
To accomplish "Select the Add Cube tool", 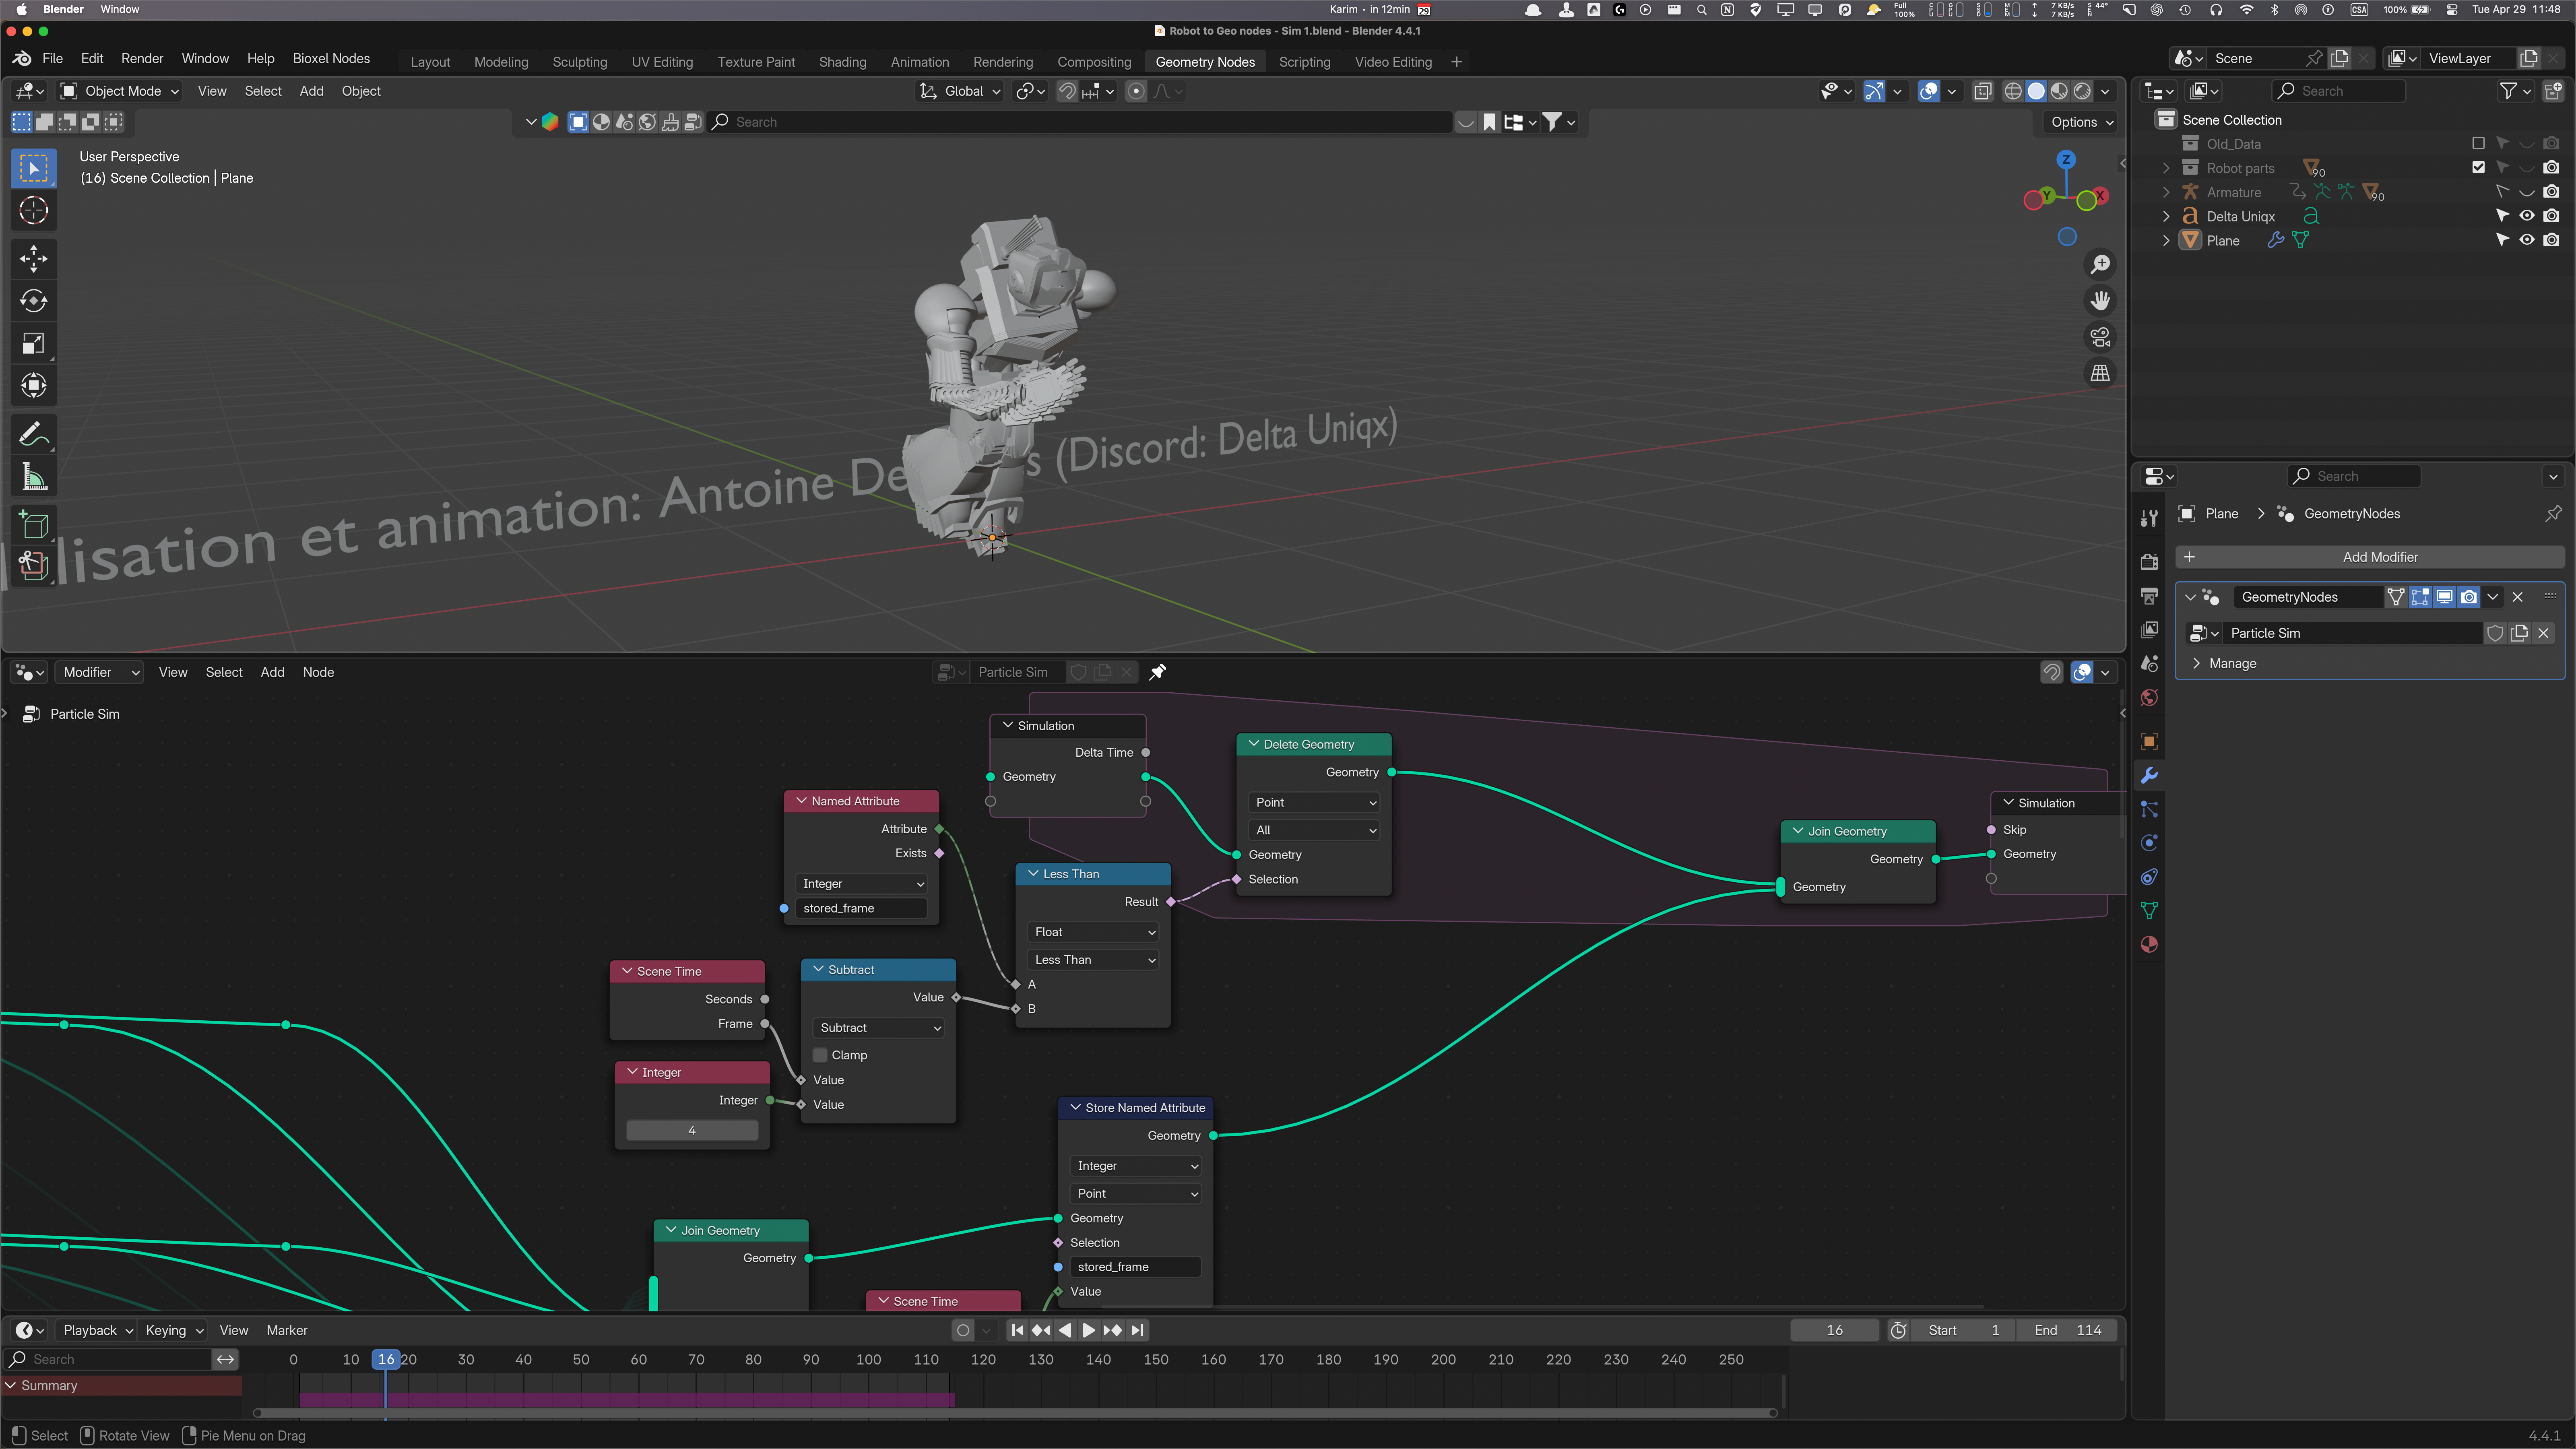I will (x=33, y=525).
